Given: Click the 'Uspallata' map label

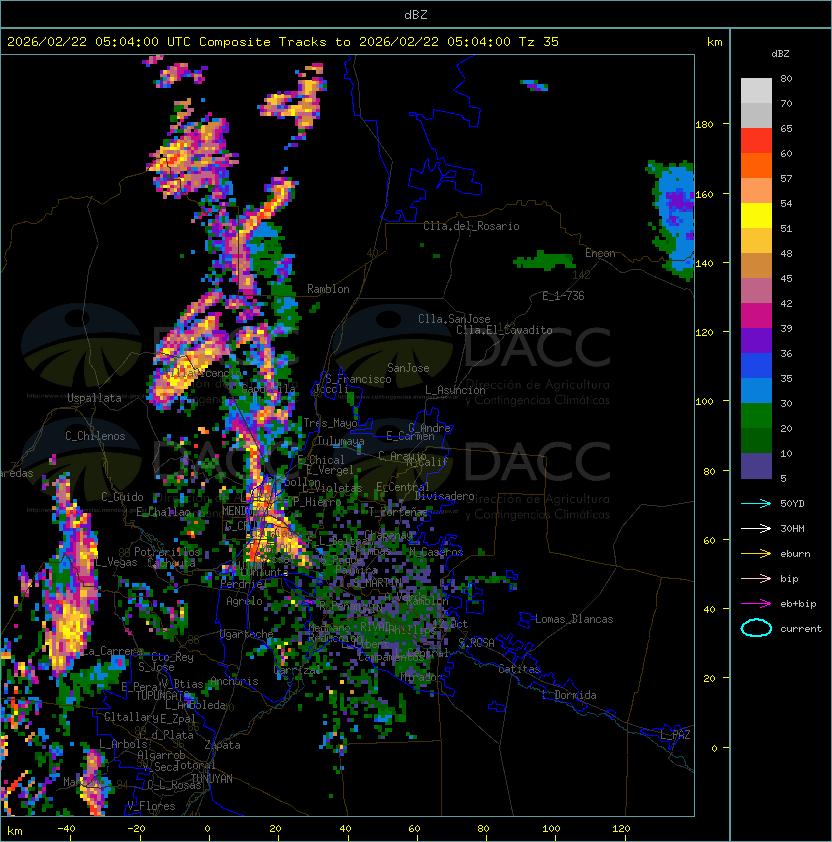Looking at the screenshot, I should (94, 398).
